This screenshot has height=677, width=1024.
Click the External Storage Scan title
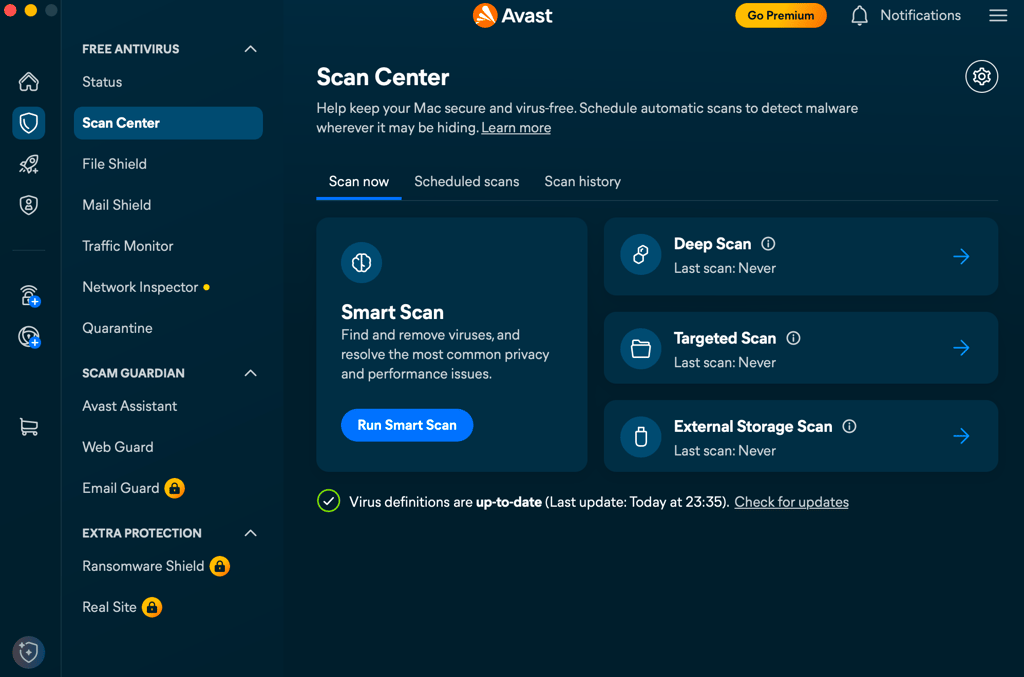click(753, 426)
